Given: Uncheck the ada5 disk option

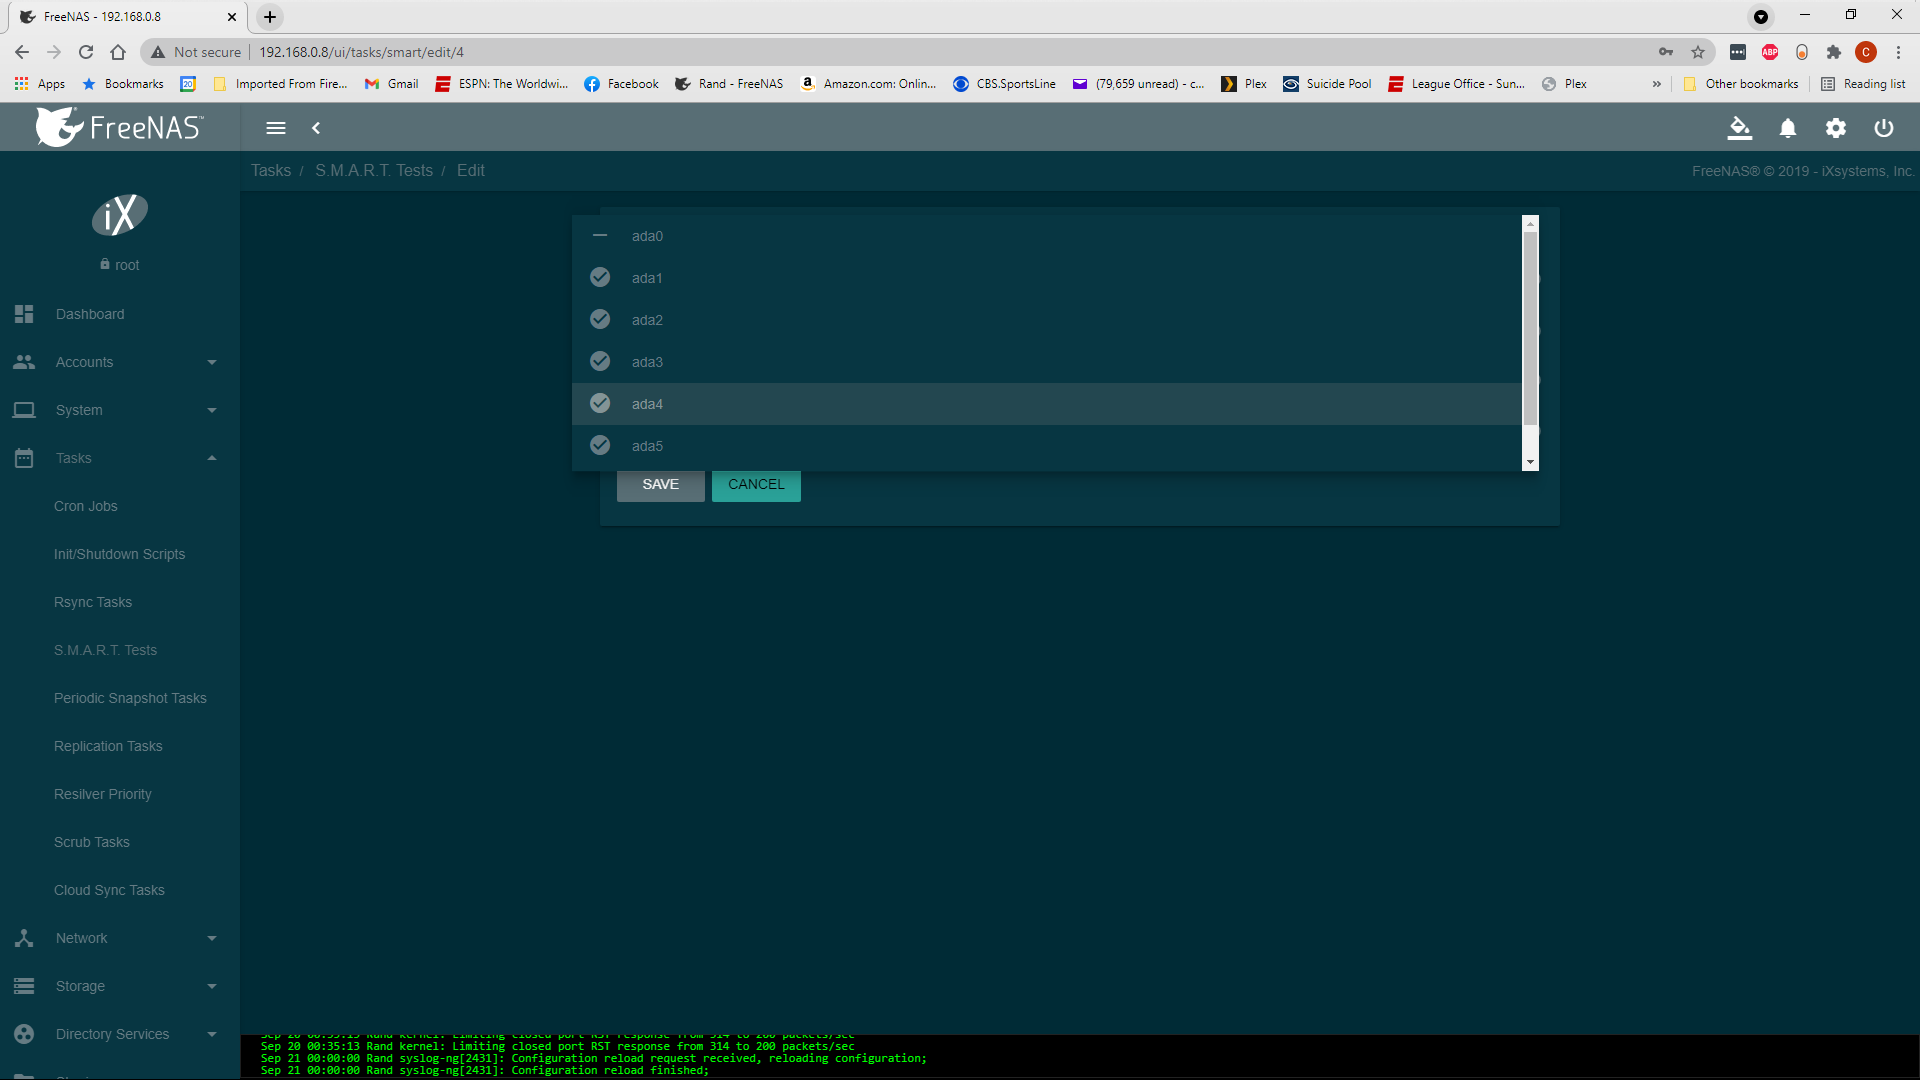Looking at the screenshot, I should click(x=1047, y=446).
